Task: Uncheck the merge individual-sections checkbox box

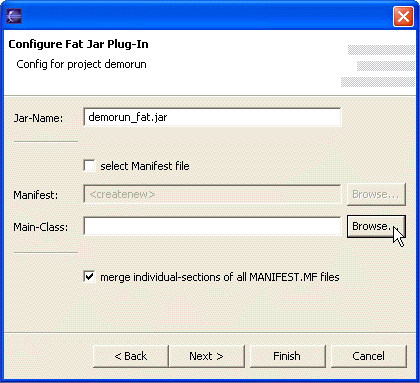Action: click(89, 277)
